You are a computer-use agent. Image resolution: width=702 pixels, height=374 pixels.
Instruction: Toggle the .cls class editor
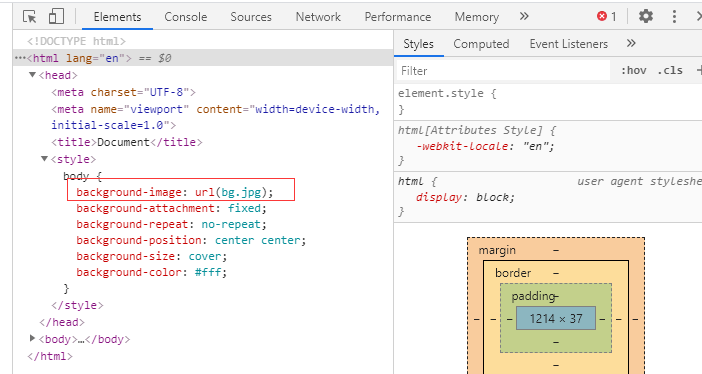coord(670,70)
